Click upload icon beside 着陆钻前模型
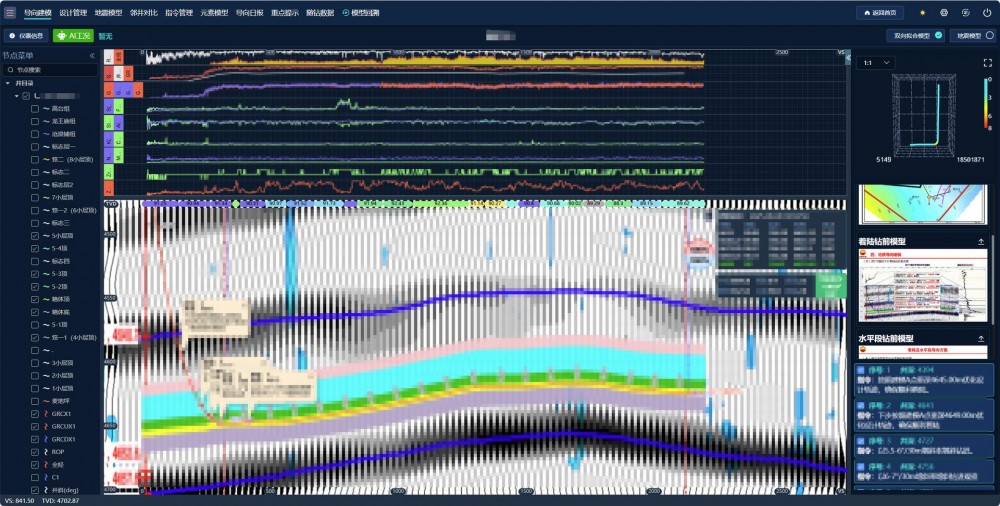The height and width of the screenshot is (506, 1000). coord(981,242)
